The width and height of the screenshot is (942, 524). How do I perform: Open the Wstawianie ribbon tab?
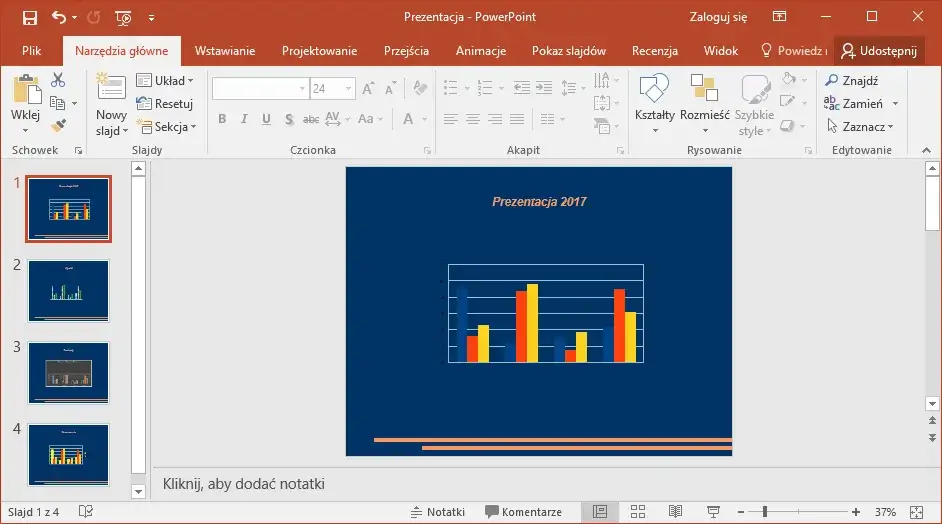(225, 51)
